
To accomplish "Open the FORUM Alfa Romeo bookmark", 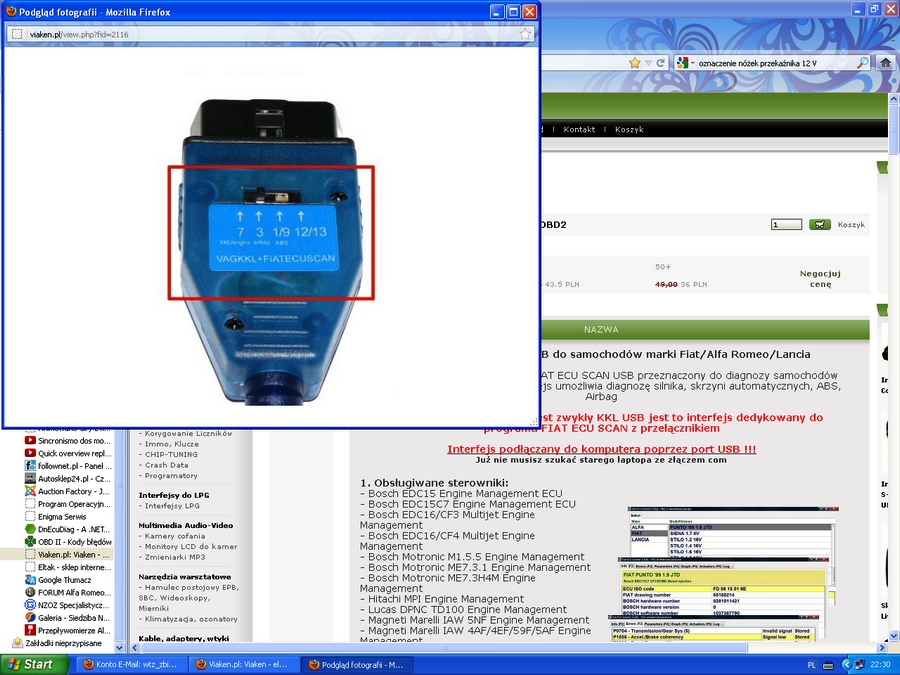I will click(69, 592).
